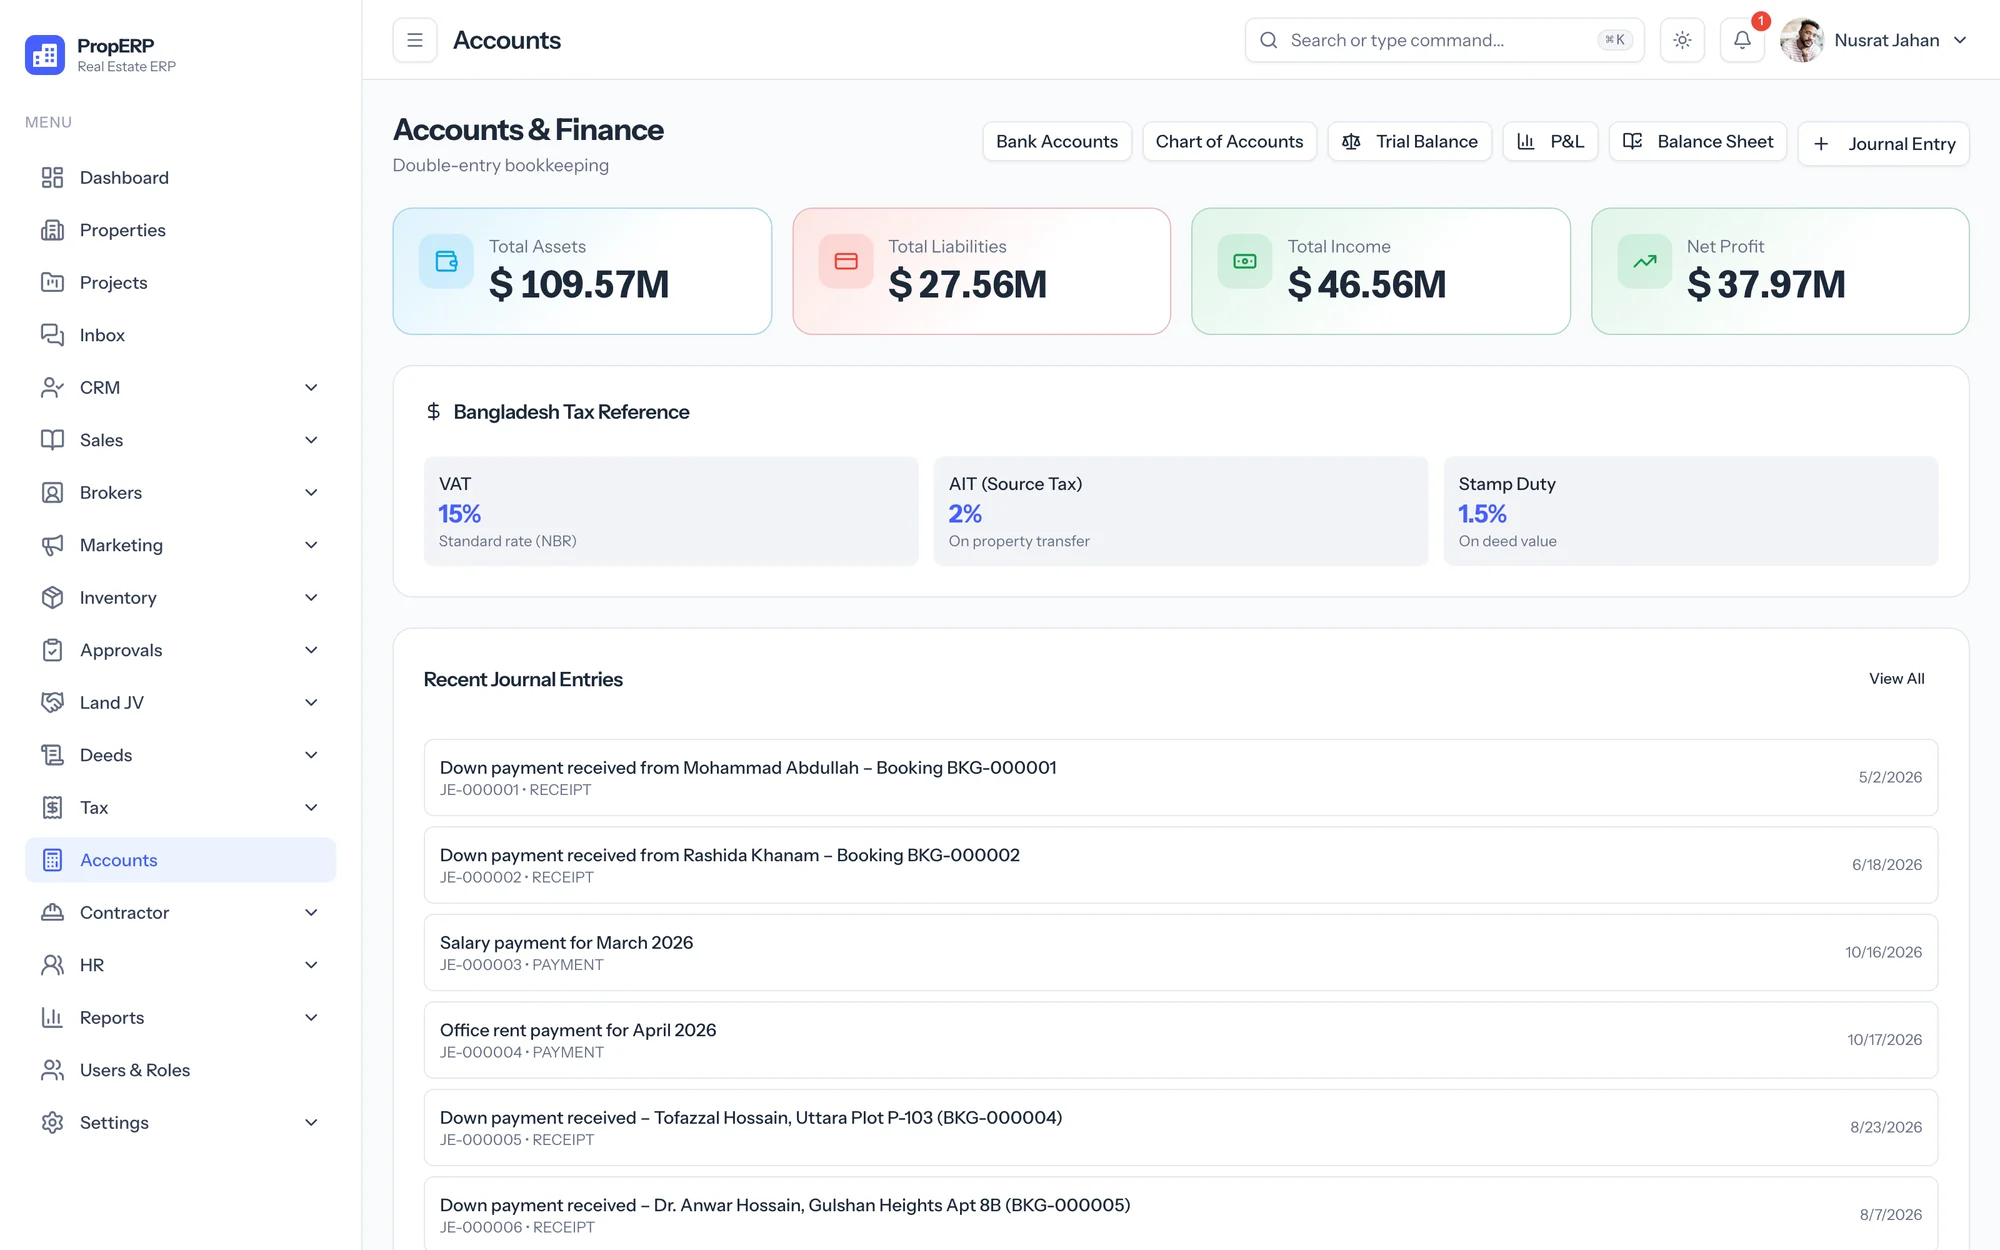
Task: Toggle the sidebar hamburger menu icon
Action: coord(415,40)
